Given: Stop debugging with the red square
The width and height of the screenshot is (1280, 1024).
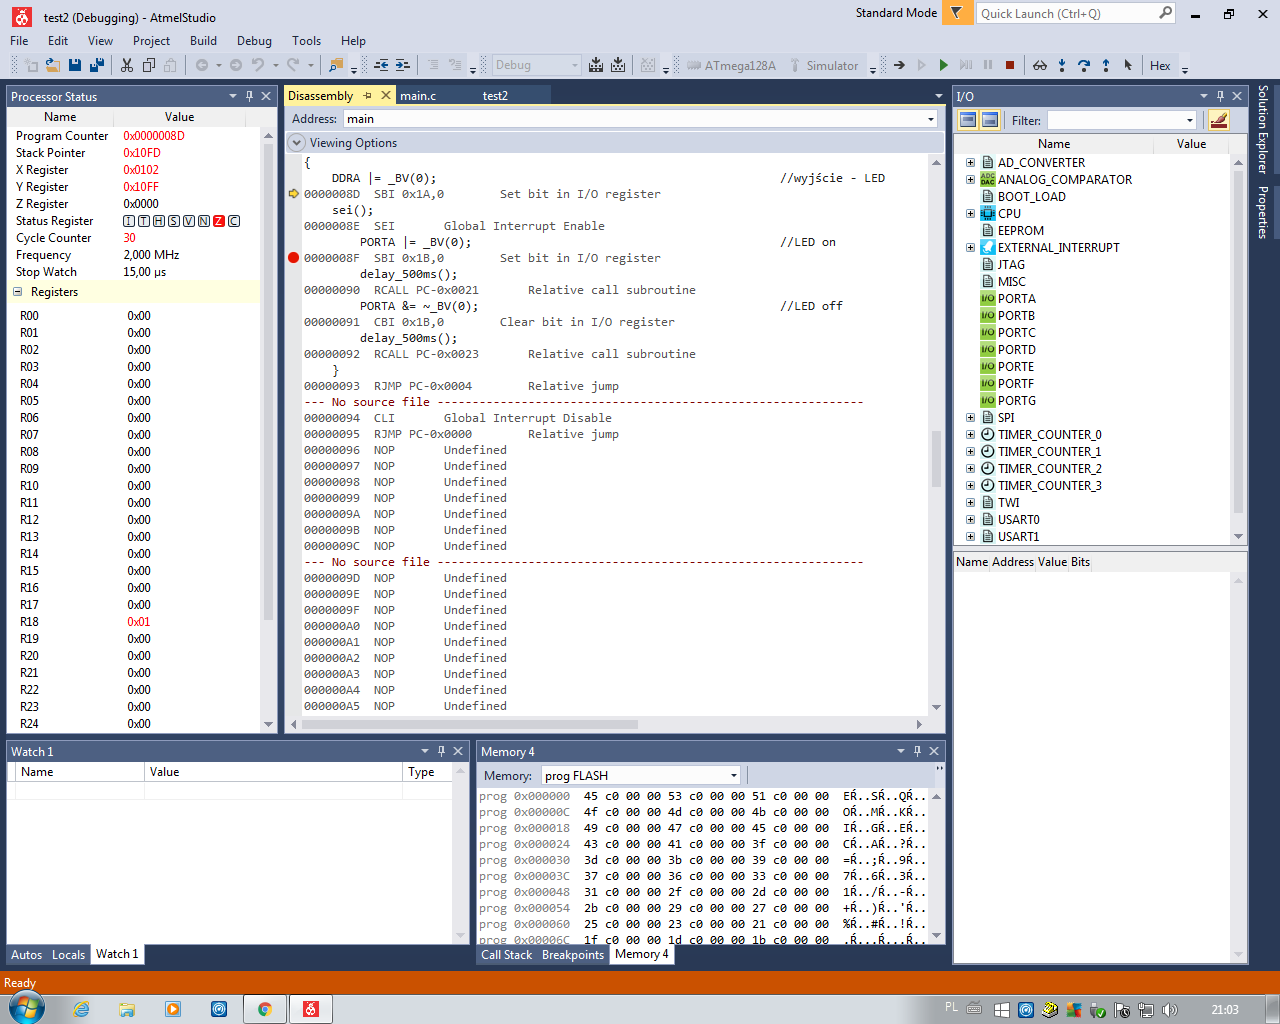Looking at the screenshot, I should [x=1010, y=65].
